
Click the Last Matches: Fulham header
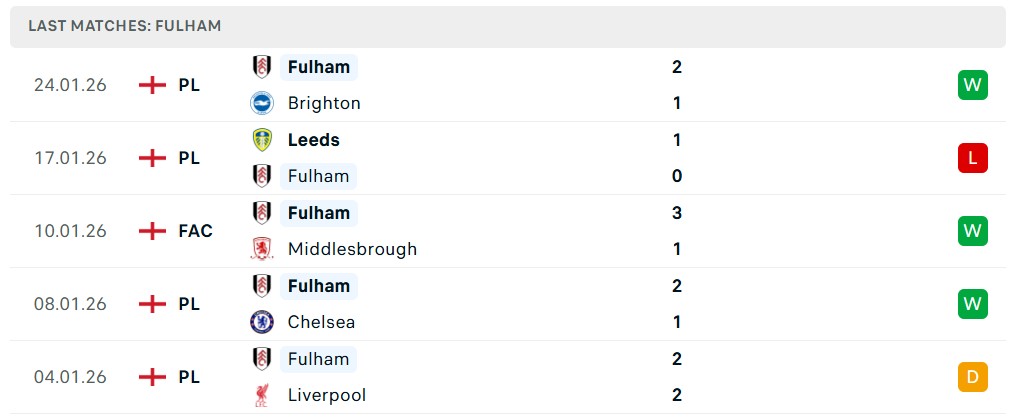point(125,26)
